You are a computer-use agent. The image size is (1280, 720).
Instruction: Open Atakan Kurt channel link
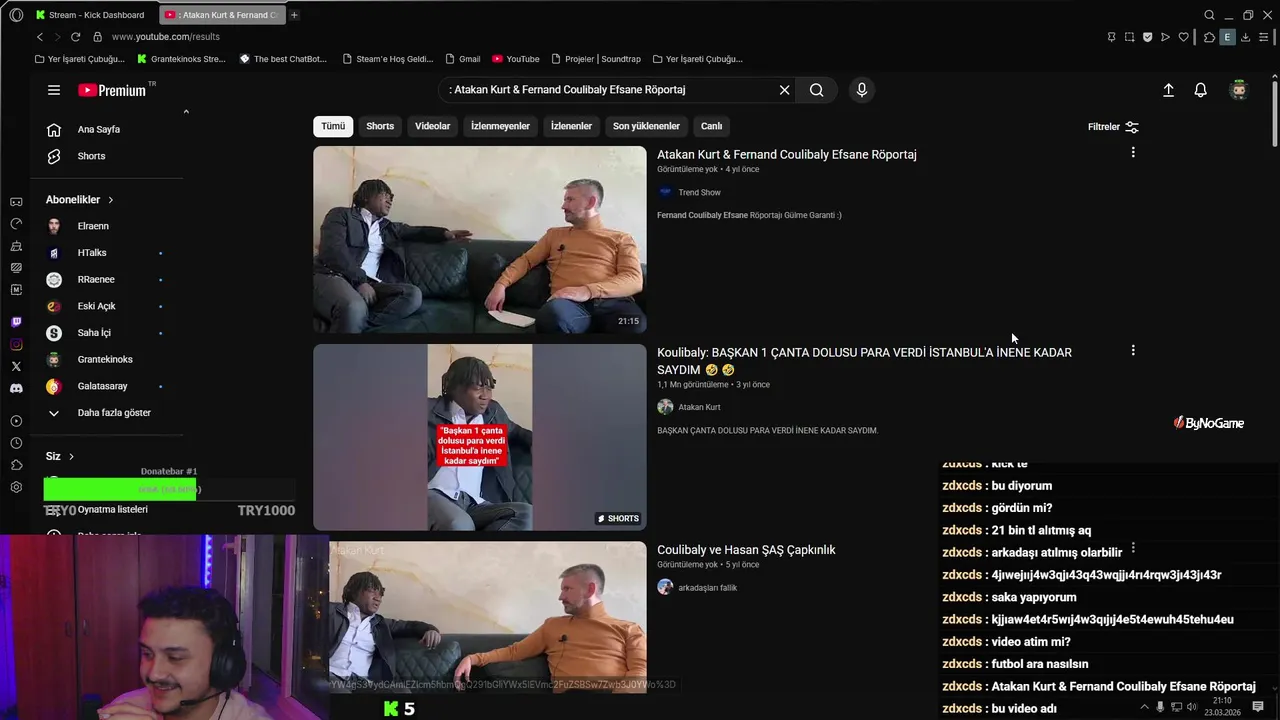(699, 407)
